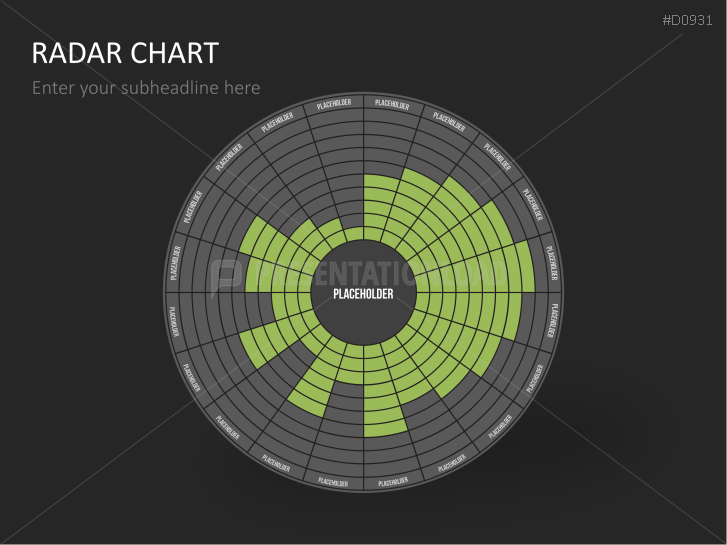This screenshot has height=545, width=727.
Task: Select the rightmost PLACEHOLDER label below the horizontal axis
Action: pyautogui.click(x=552, y=322)
